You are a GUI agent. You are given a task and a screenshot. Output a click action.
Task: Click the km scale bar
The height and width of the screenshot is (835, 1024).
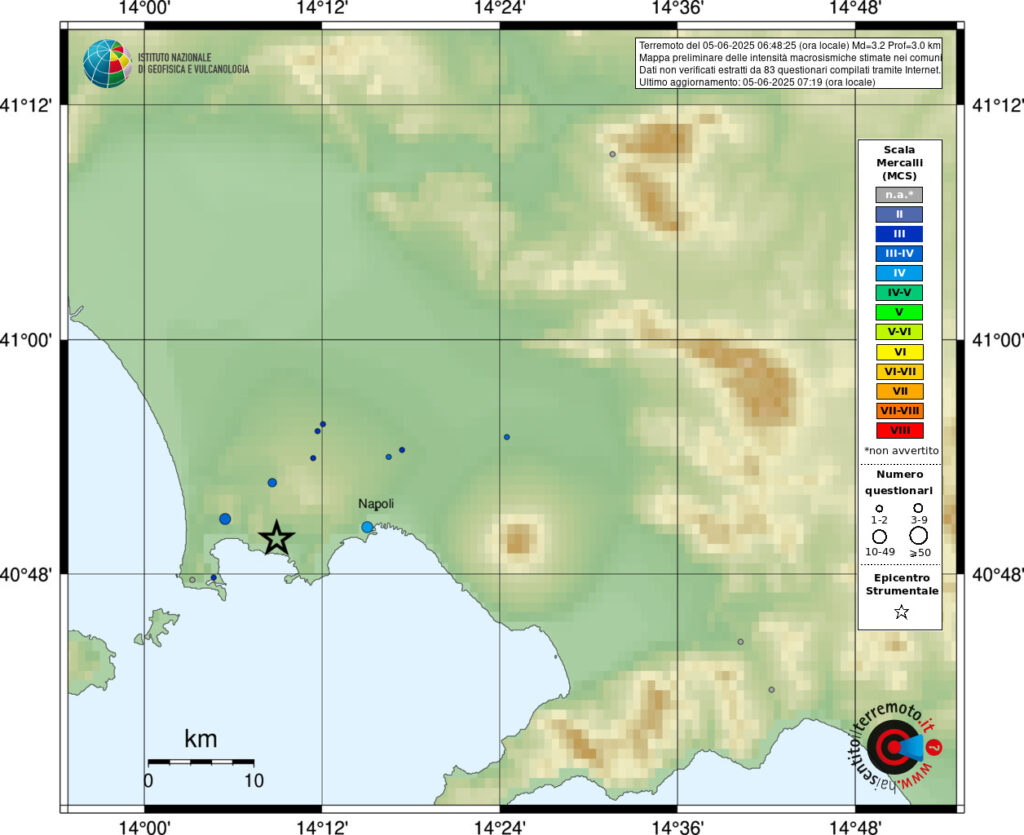200,762
